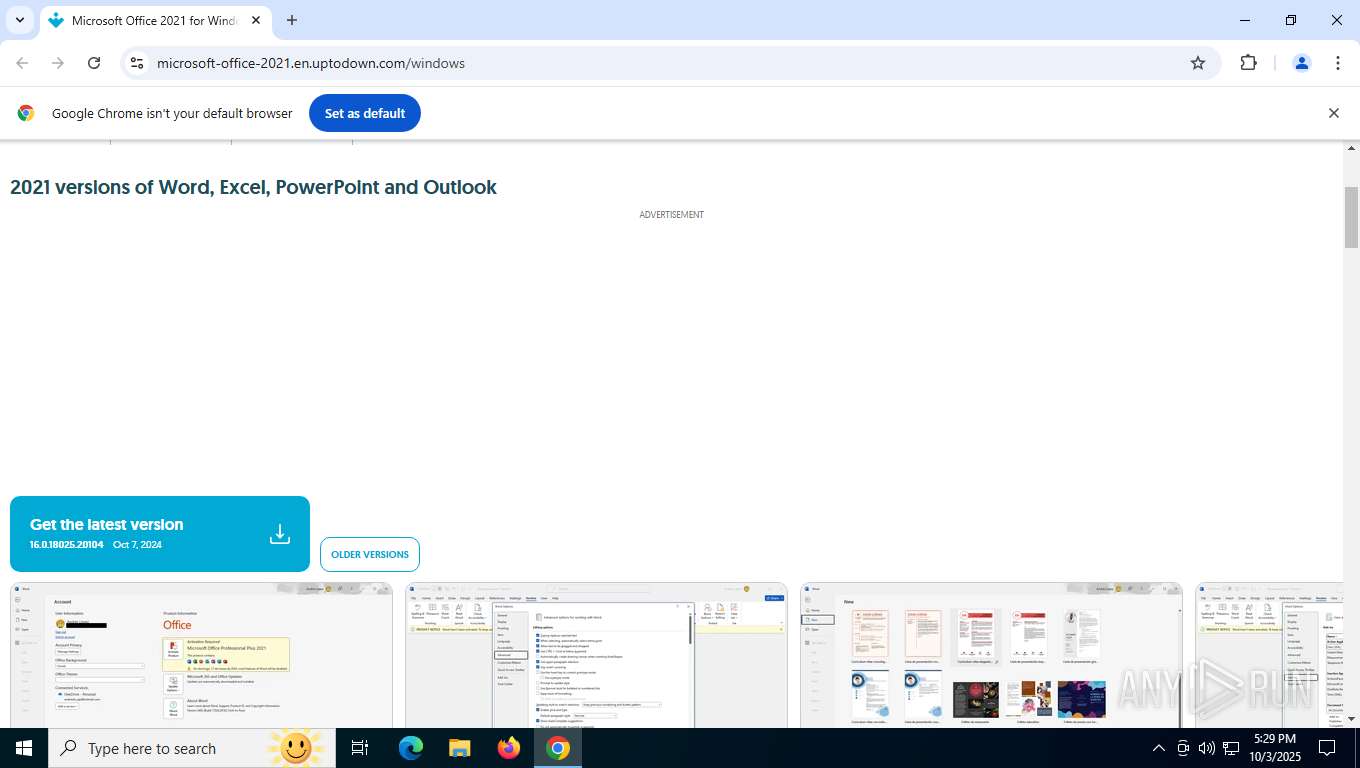Set Chrome as default browser
The width and height of the screenshot is (1360, 768).
point(365,113)
